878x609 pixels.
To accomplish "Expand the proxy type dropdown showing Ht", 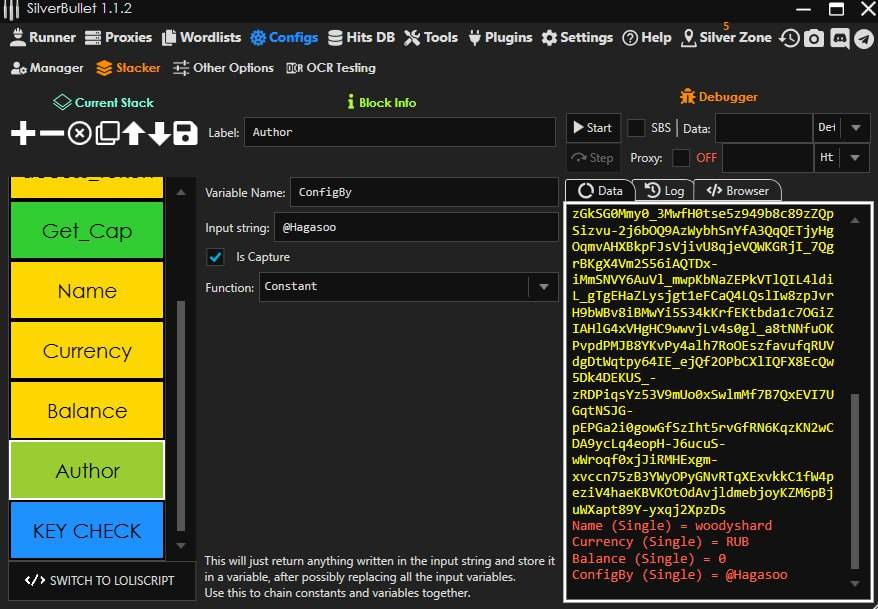I will point(855,158).
